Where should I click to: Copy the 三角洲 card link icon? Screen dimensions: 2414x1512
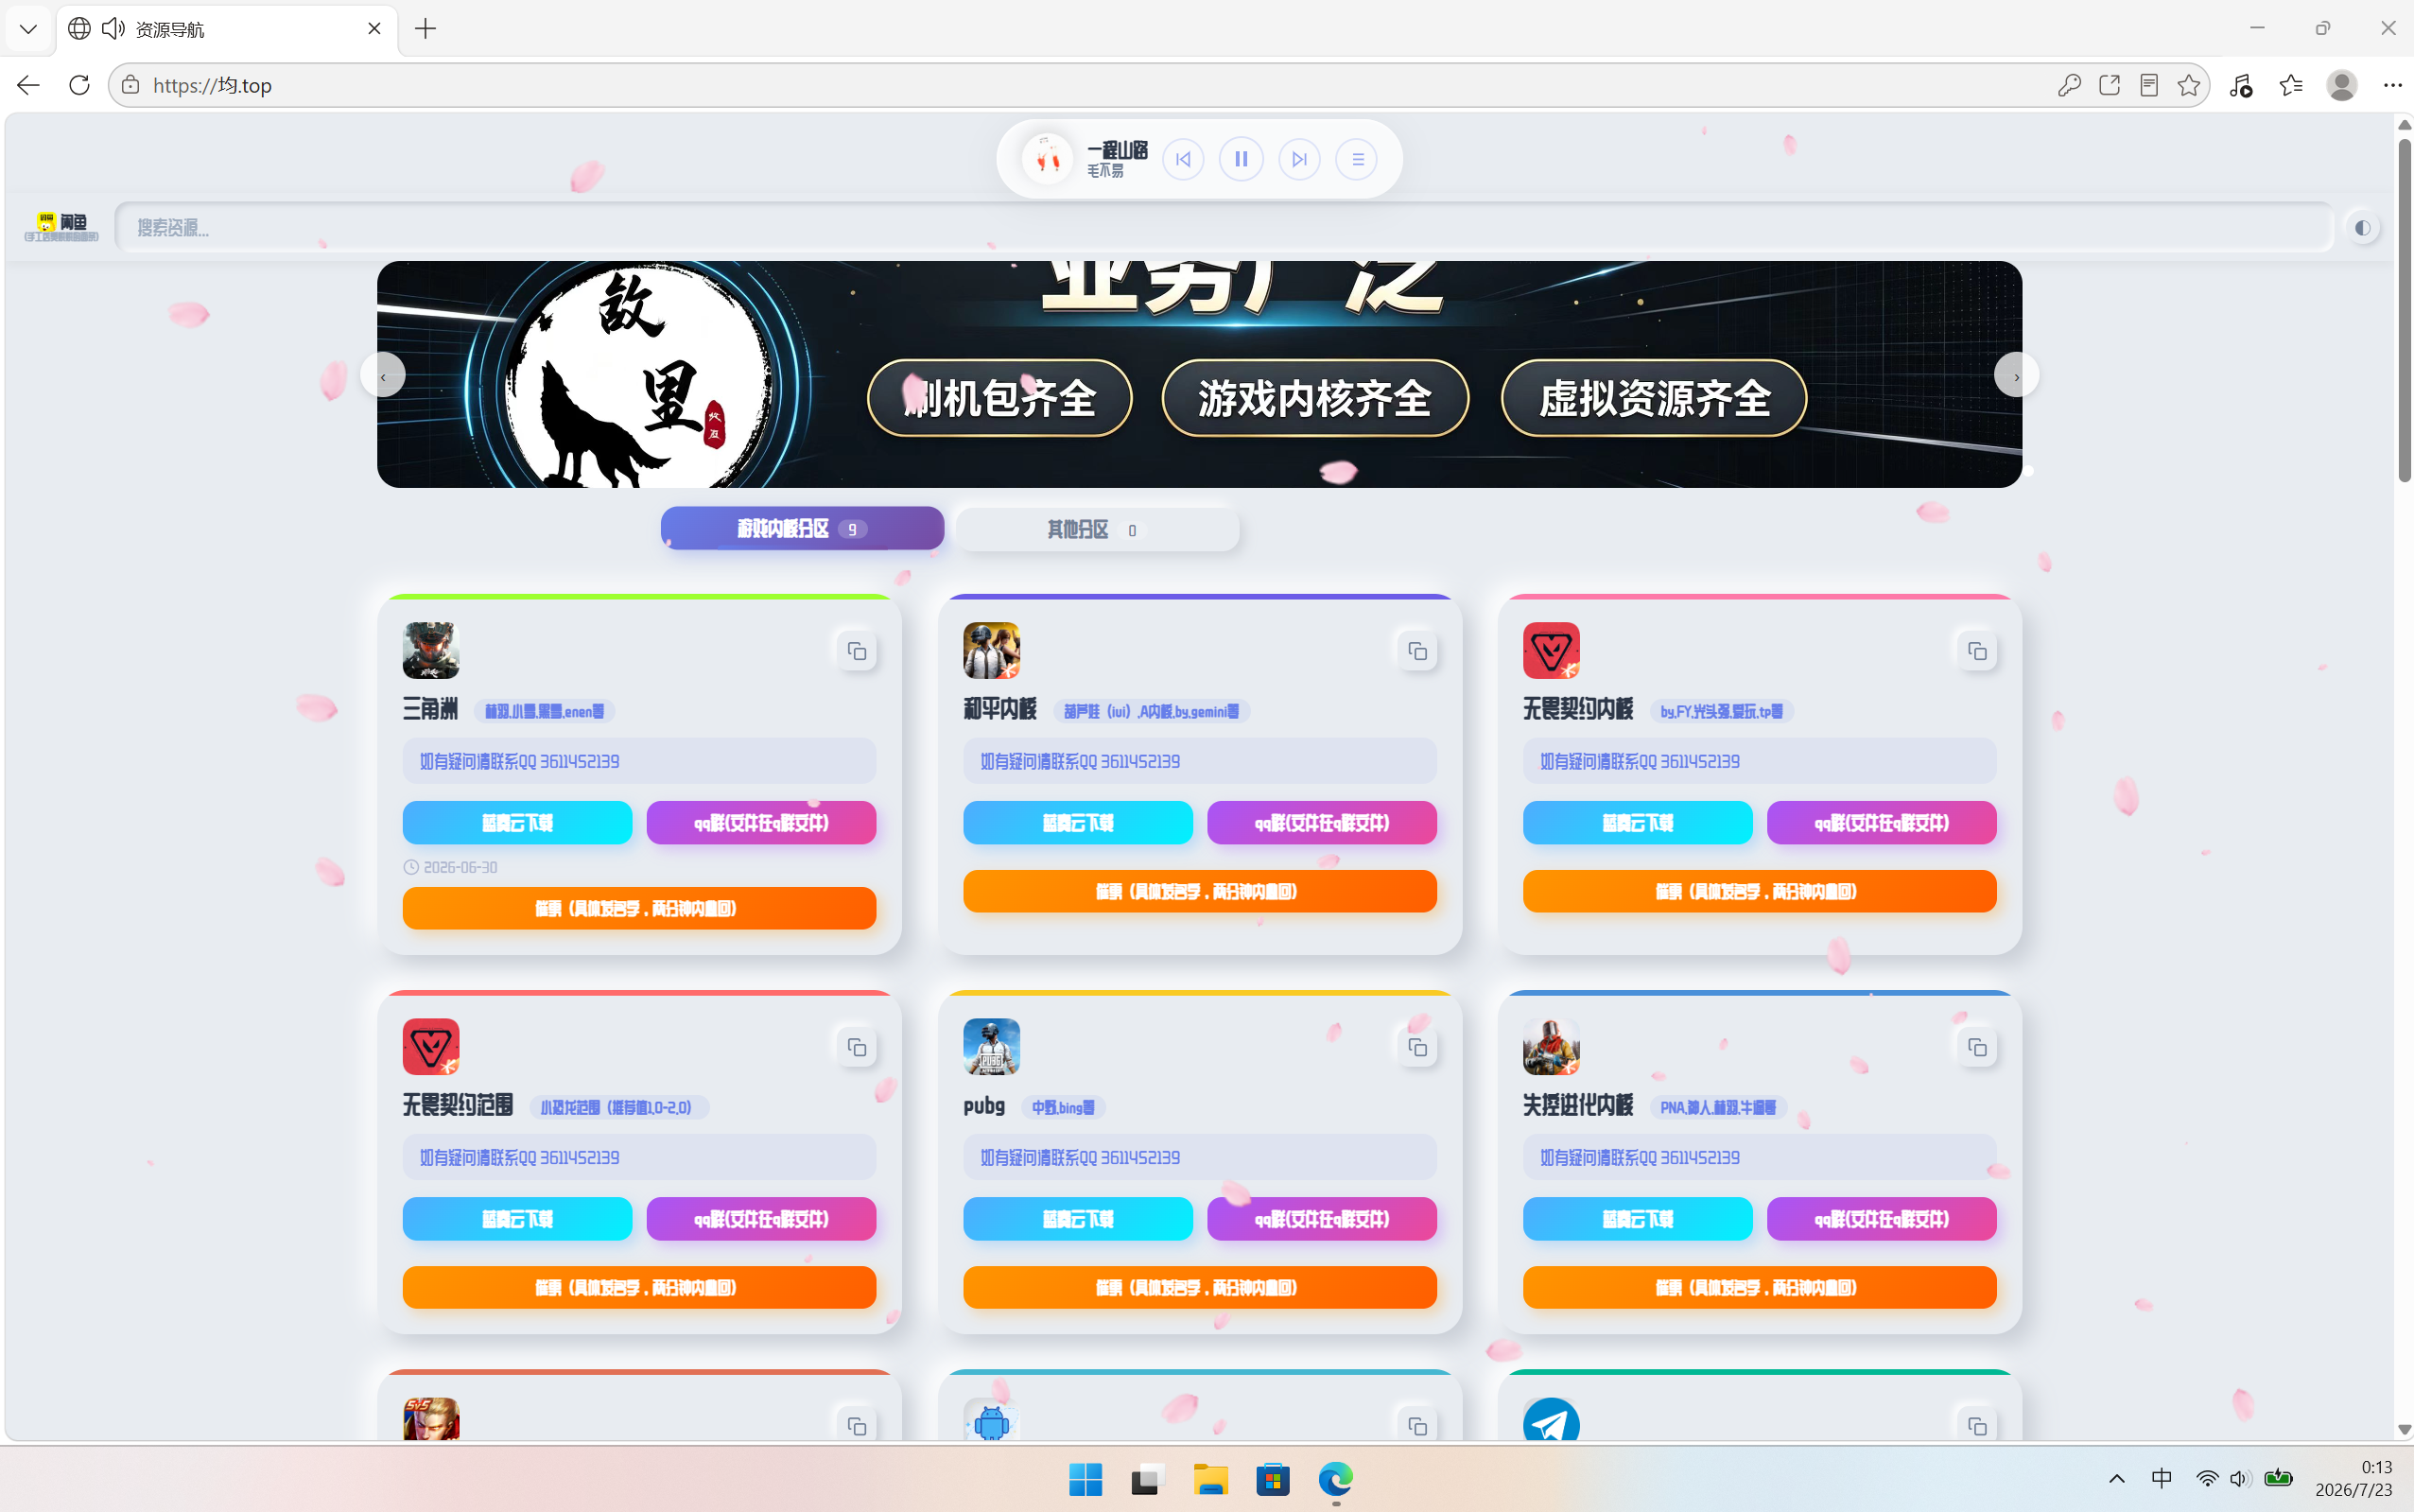click(x=857, y=651)
